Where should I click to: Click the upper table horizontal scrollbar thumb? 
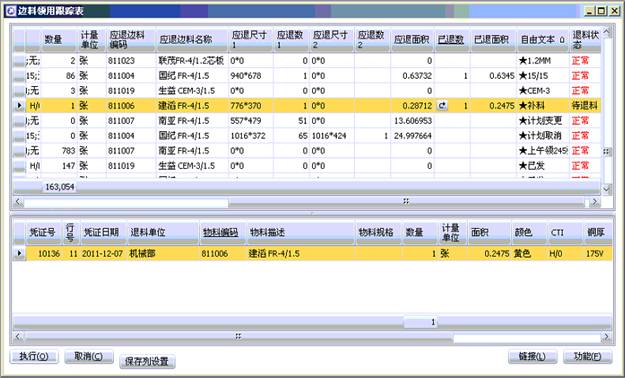(x=407, y=202)
